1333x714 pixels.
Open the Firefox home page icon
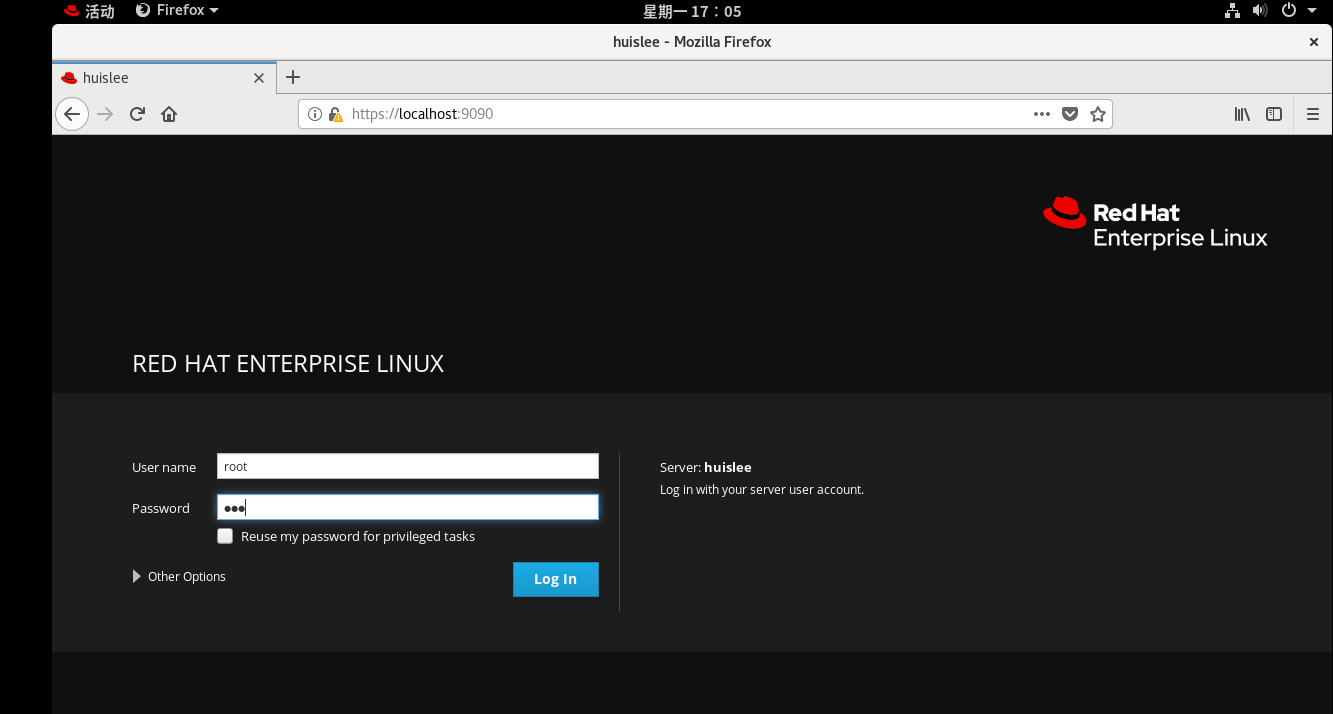click(169, 114)
